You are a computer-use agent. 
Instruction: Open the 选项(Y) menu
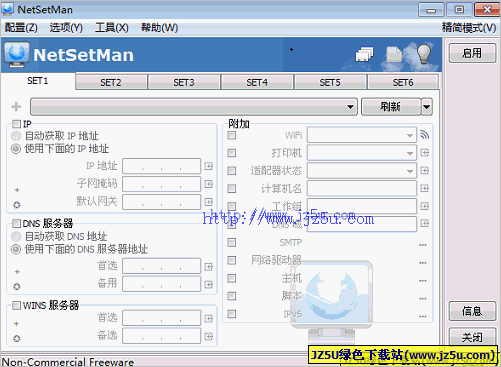coord(66,28)
